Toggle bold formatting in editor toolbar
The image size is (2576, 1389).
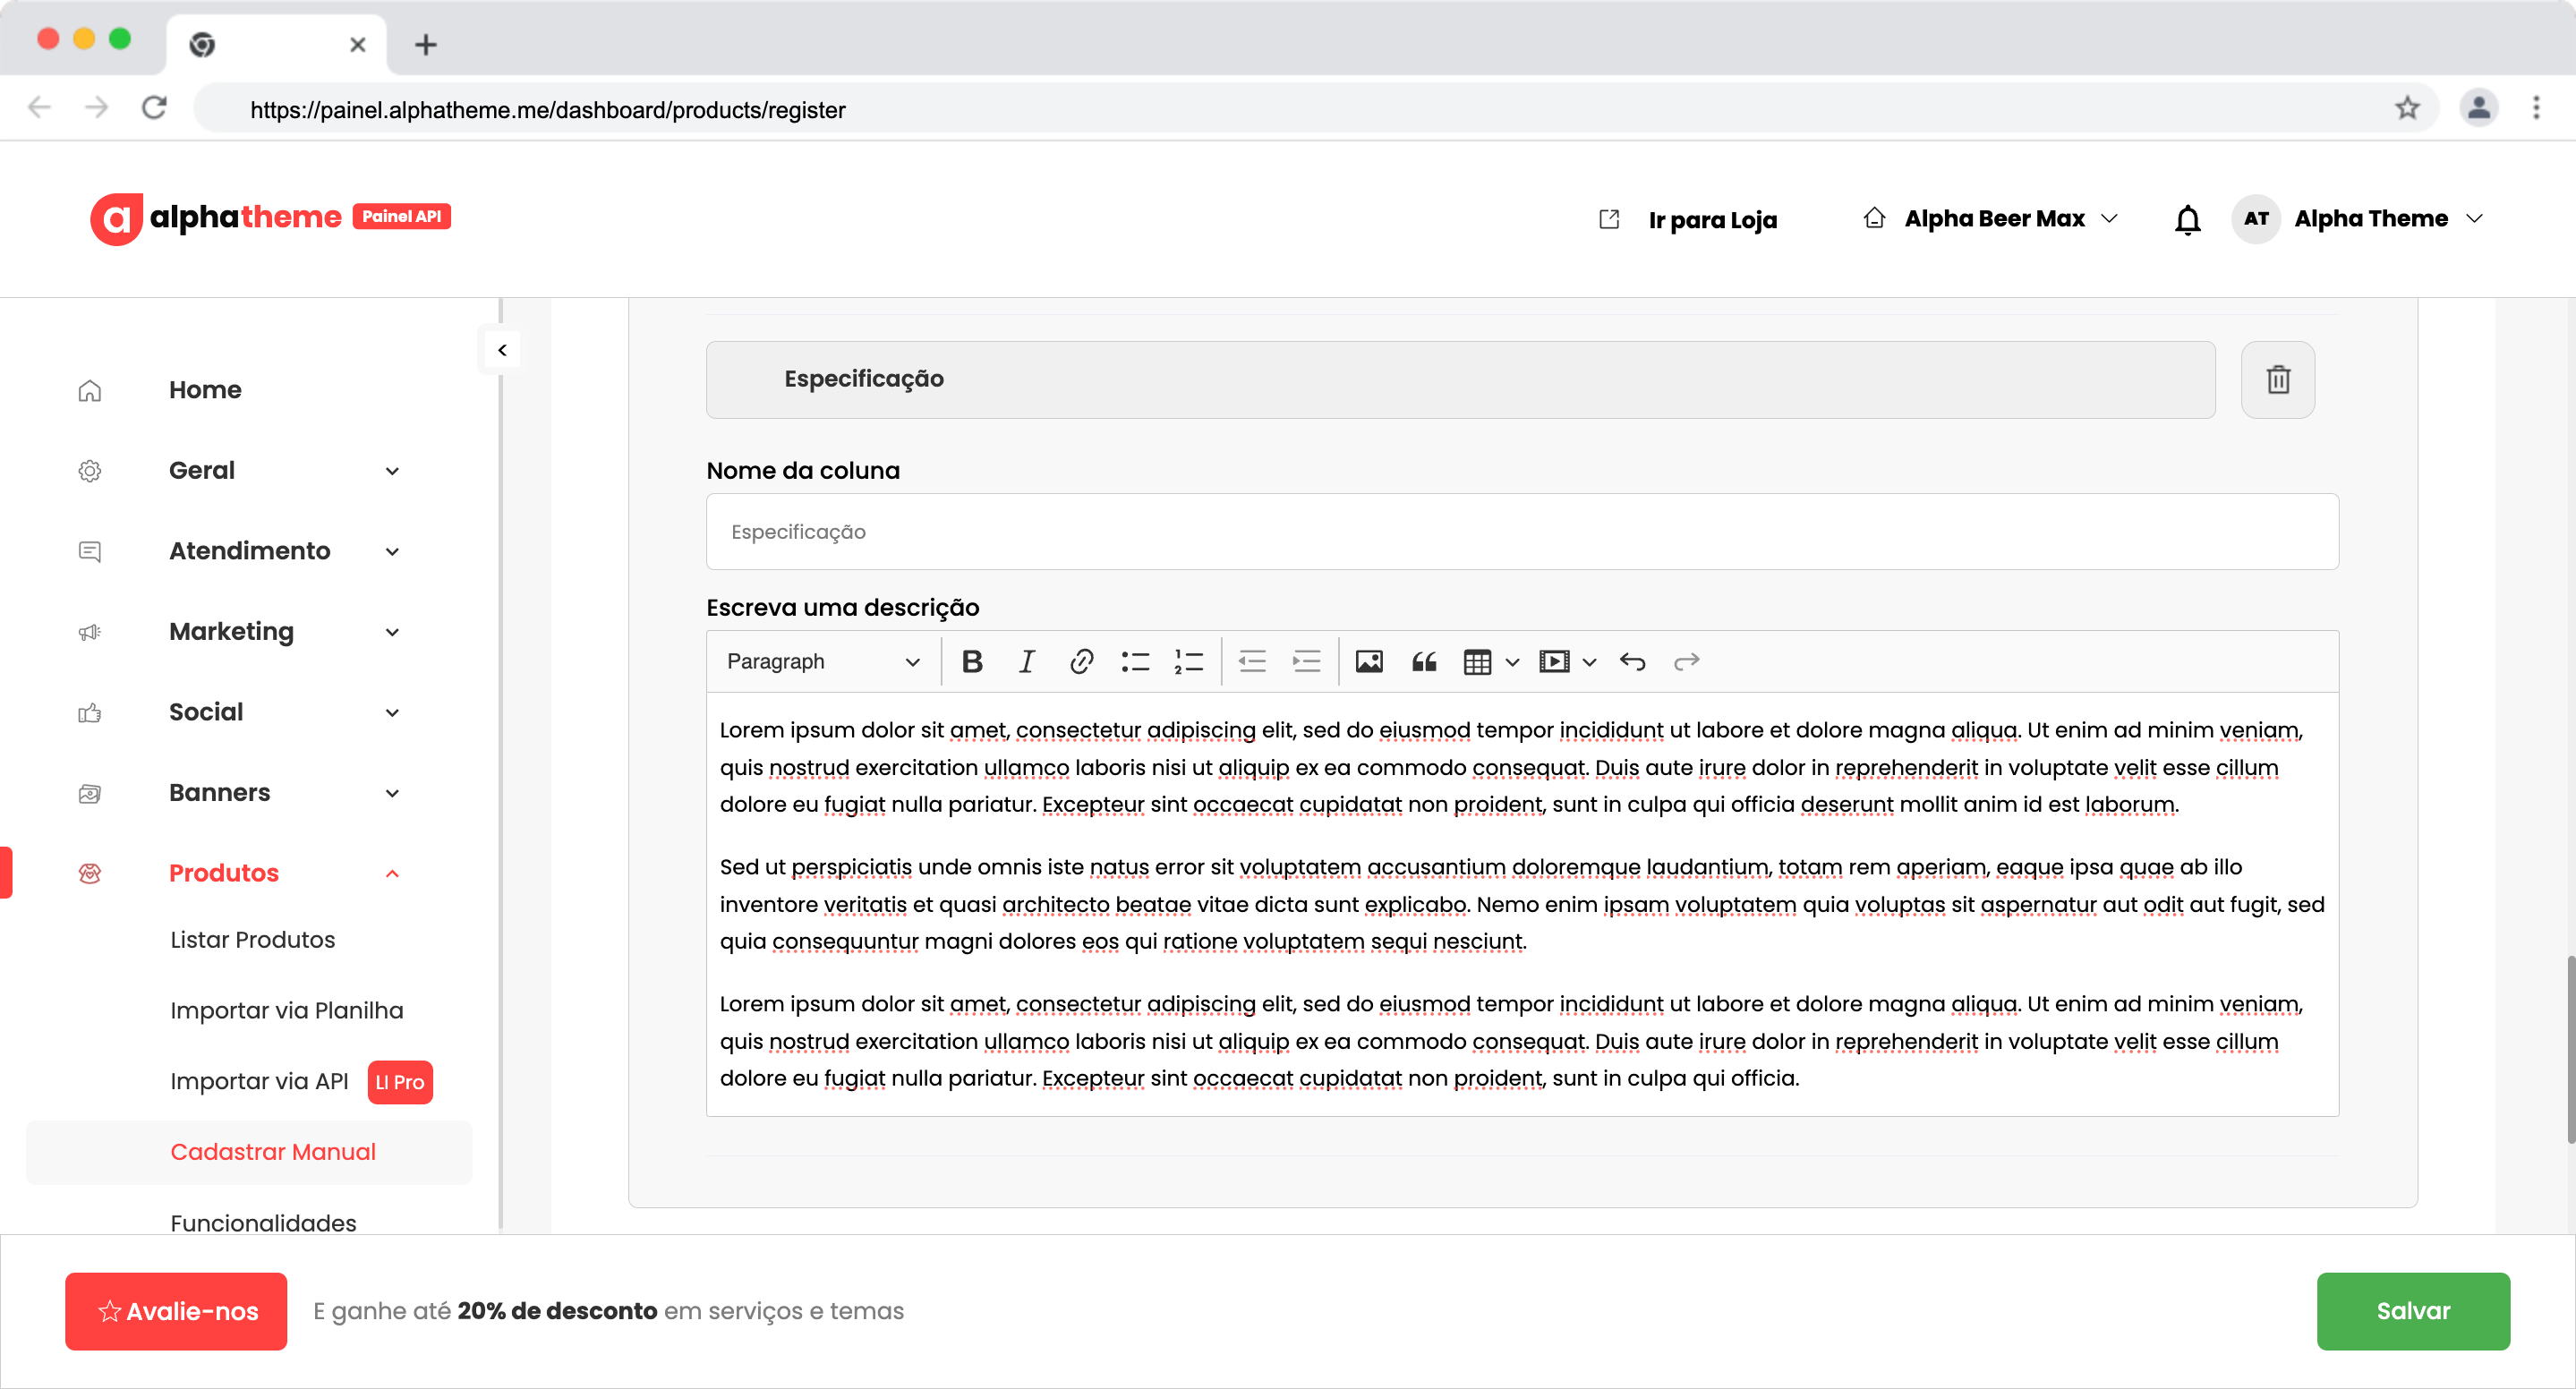971,662
